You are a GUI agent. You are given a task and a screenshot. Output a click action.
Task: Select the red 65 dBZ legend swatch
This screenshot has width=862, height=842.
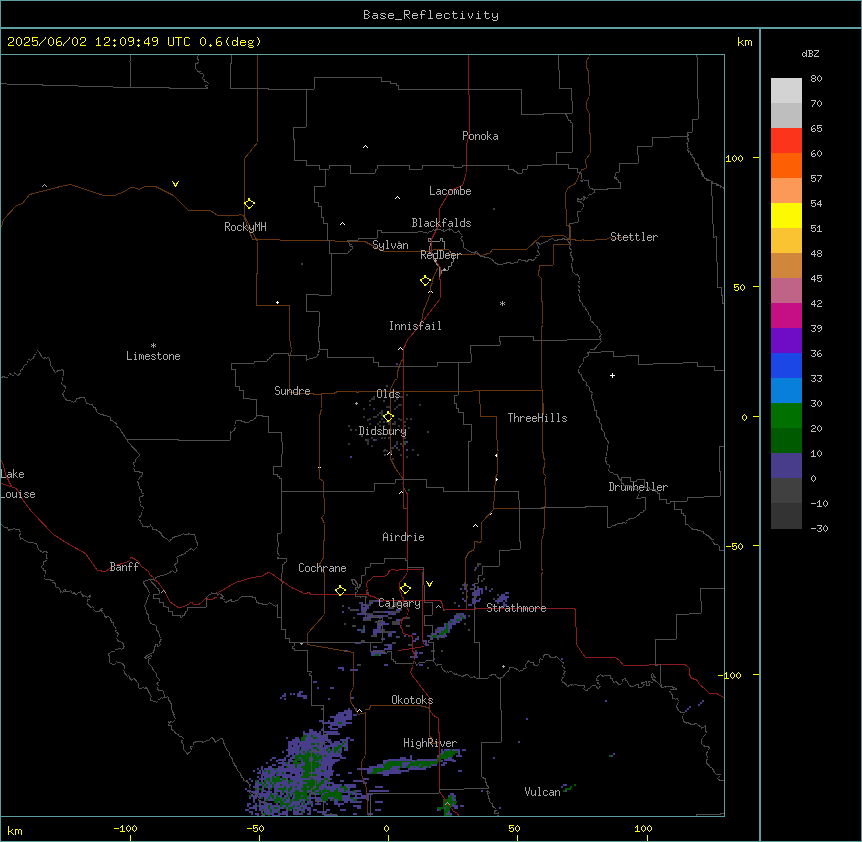[786, 140]
